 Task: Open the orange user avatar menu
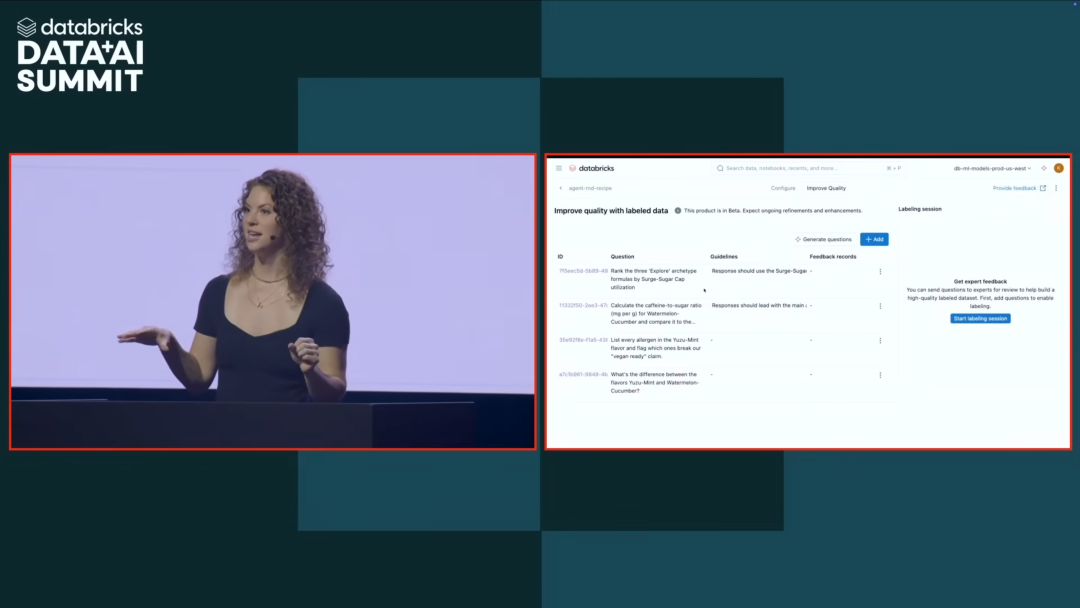(1059, 168)
